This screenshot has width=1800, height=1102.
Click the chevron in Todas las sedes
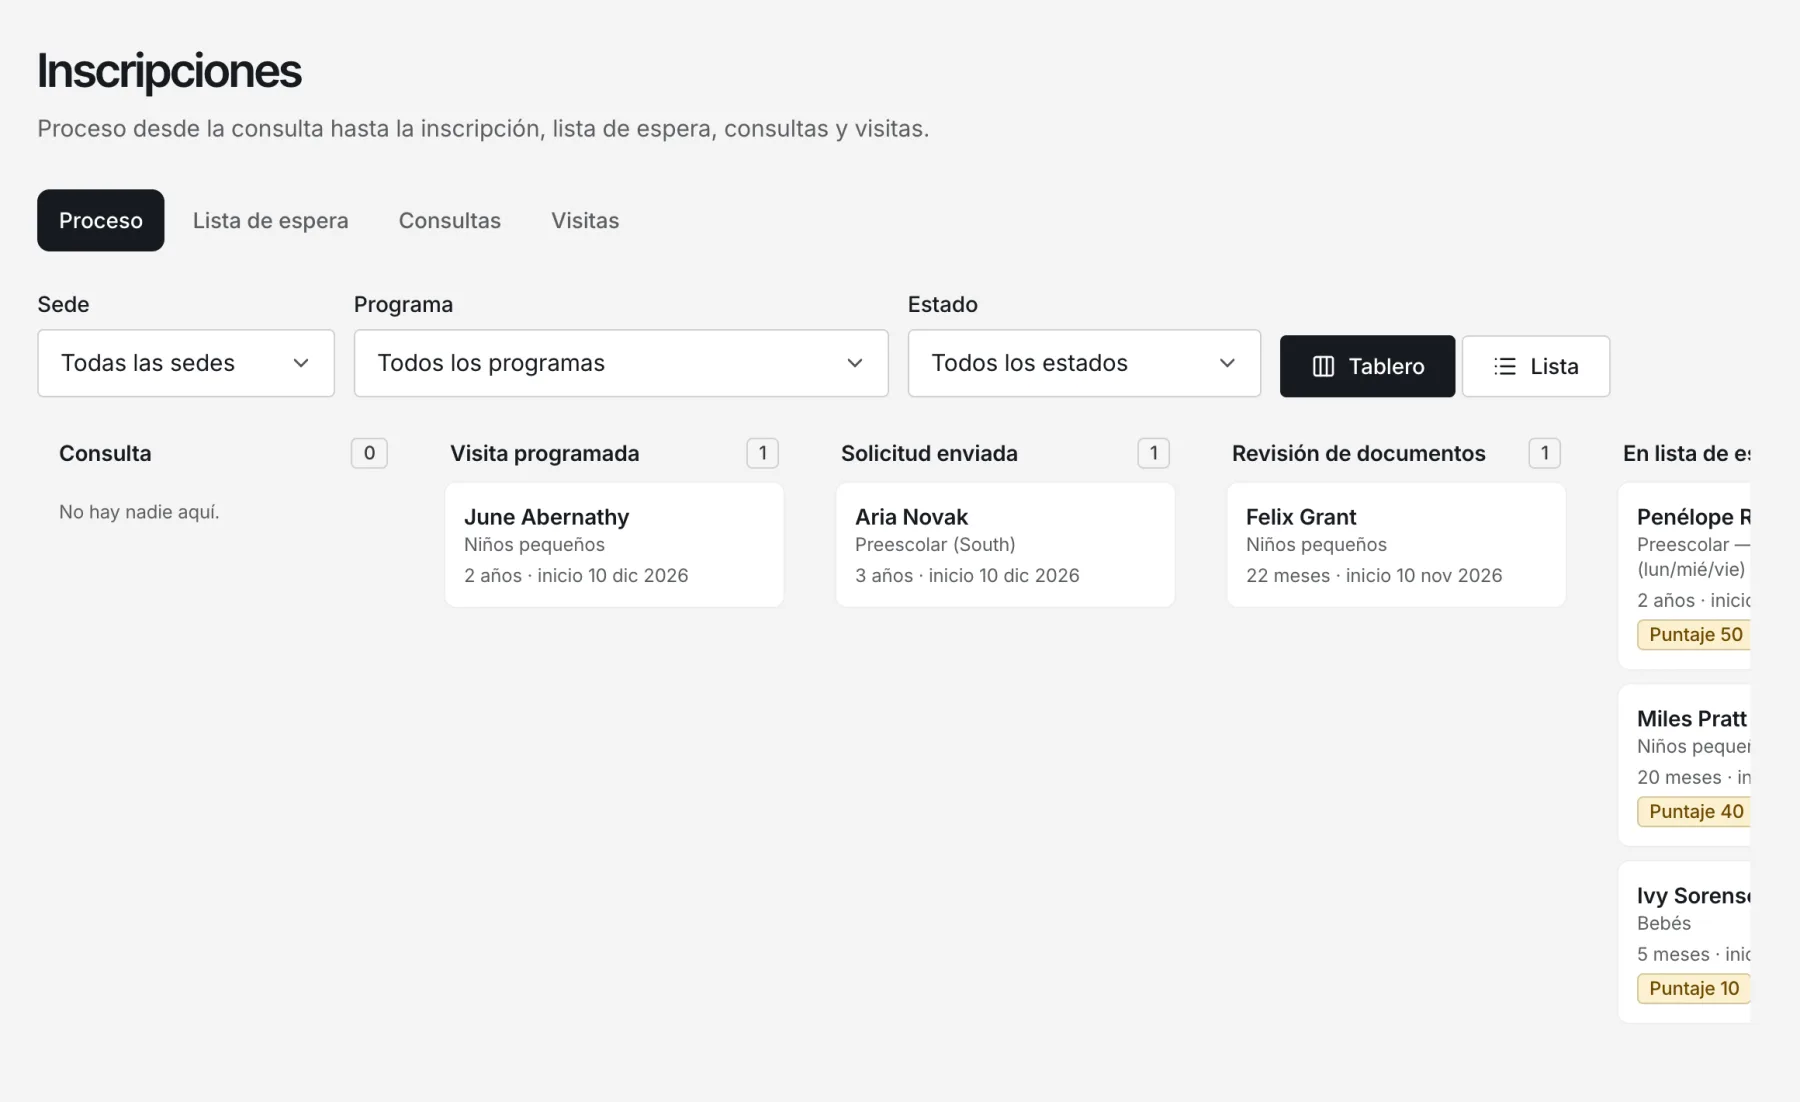click(301, 363)
